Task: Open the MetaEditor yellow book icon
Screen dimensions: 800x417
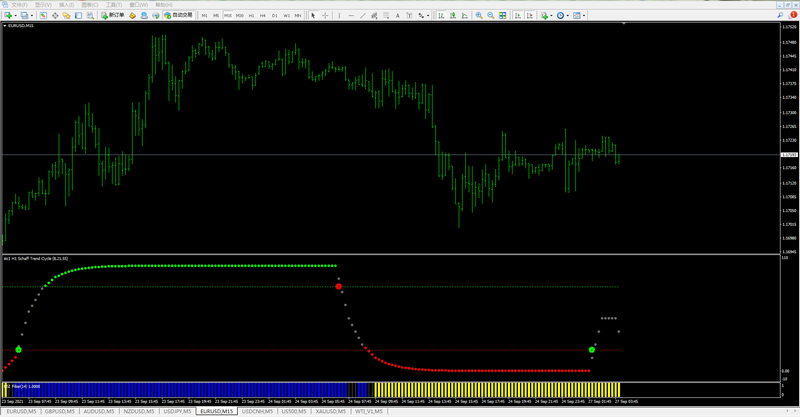Action: point(132,16)
